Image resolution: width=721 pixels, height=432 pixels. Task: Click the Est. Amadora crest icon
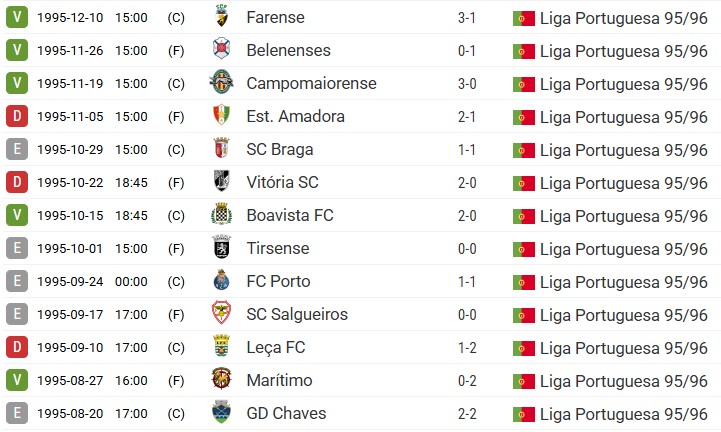coord(221,116)
